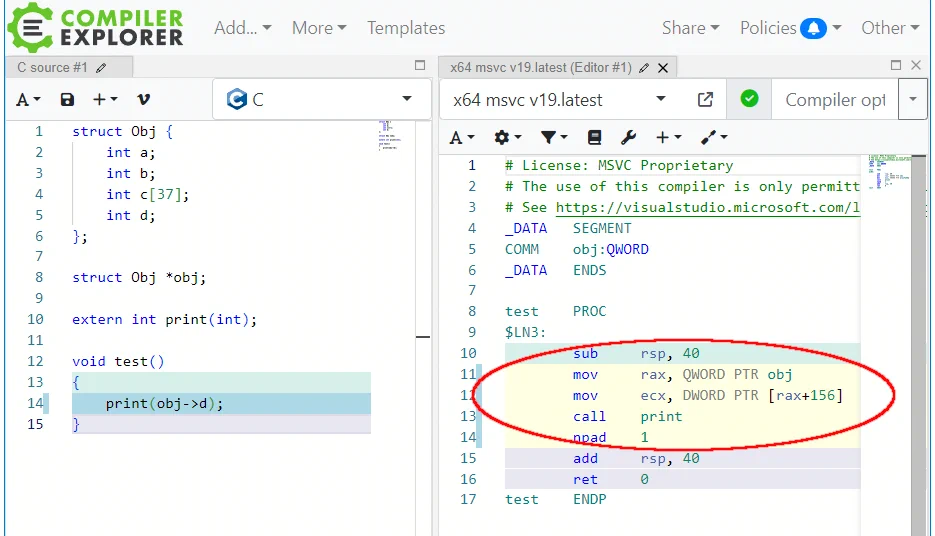
Task: Close the x64 msvc compiler tab
Action: pos(662,68)
